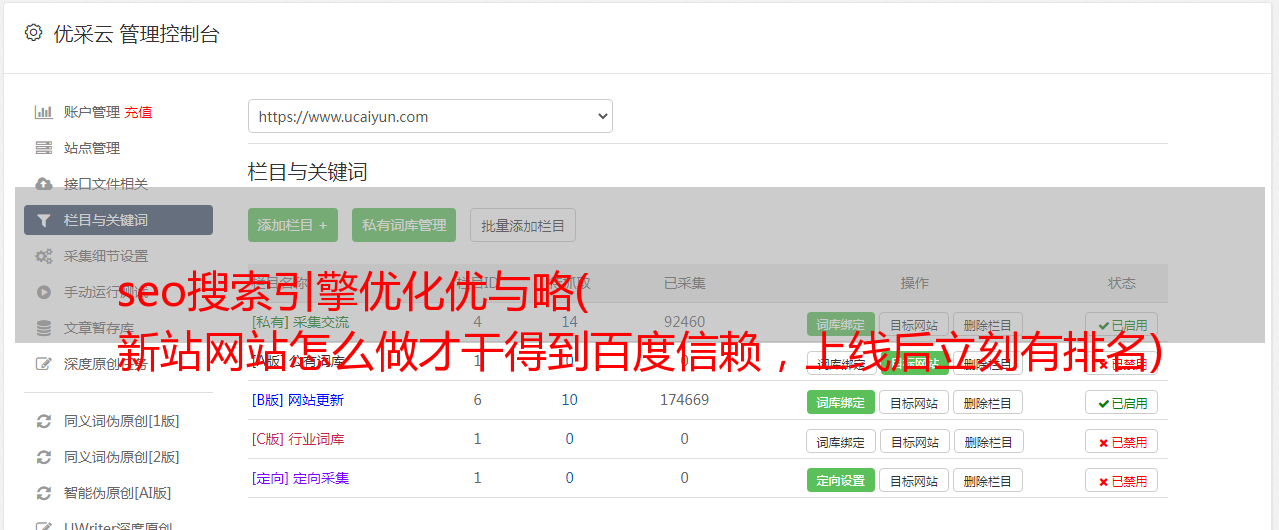Viewport: 1279px width, 530px height.
Task: Open the [B版] 网站更新 column link
Action: [298, 400]
